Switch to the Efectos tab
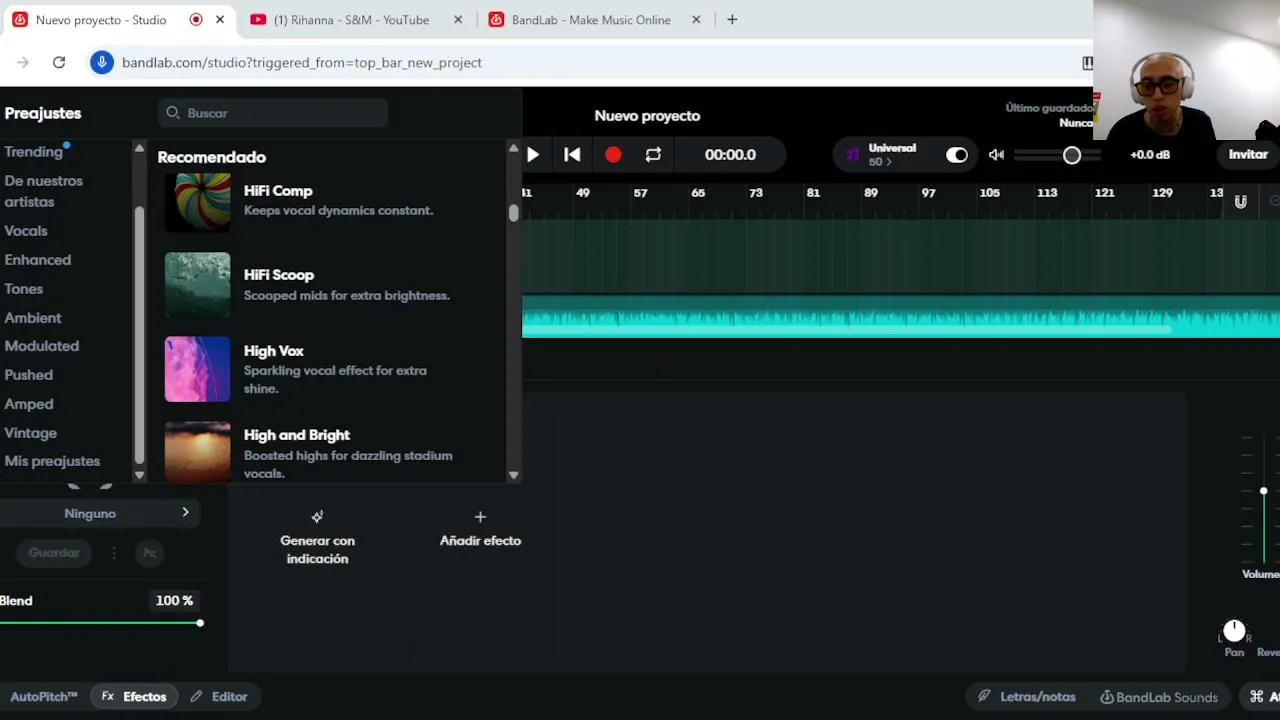 [134, 697]
